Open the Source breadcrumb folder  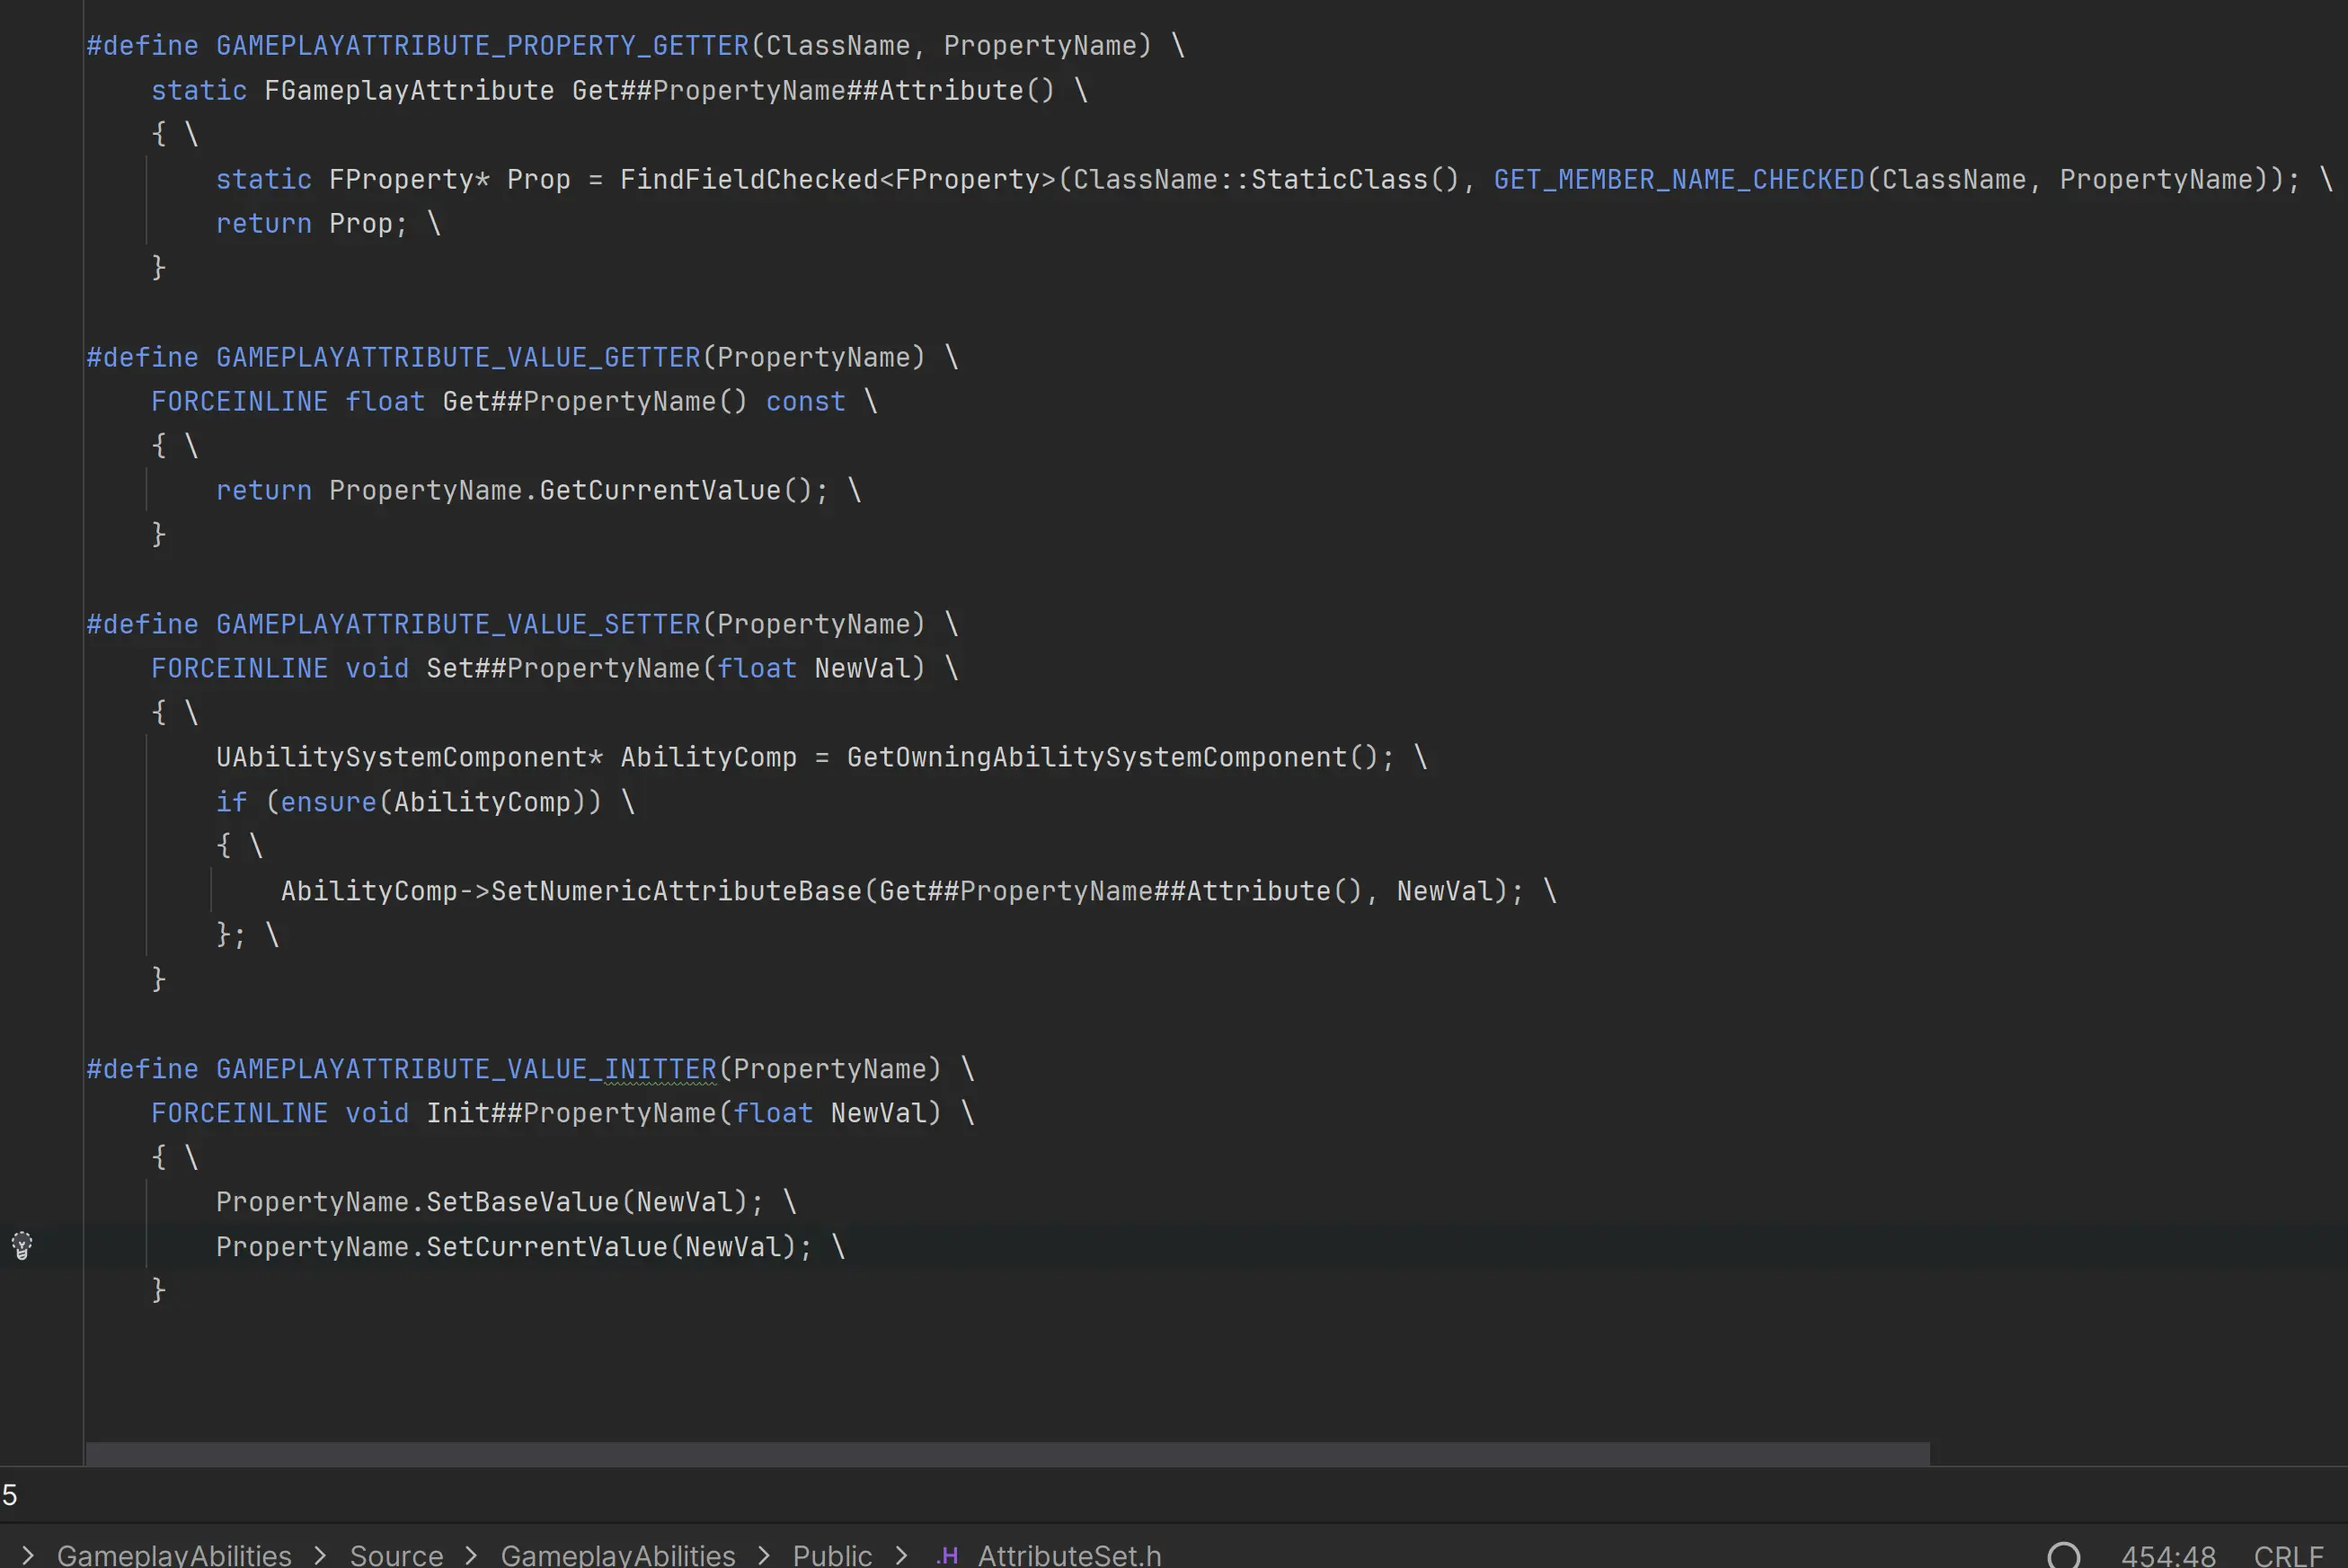tap(396, 1555)
